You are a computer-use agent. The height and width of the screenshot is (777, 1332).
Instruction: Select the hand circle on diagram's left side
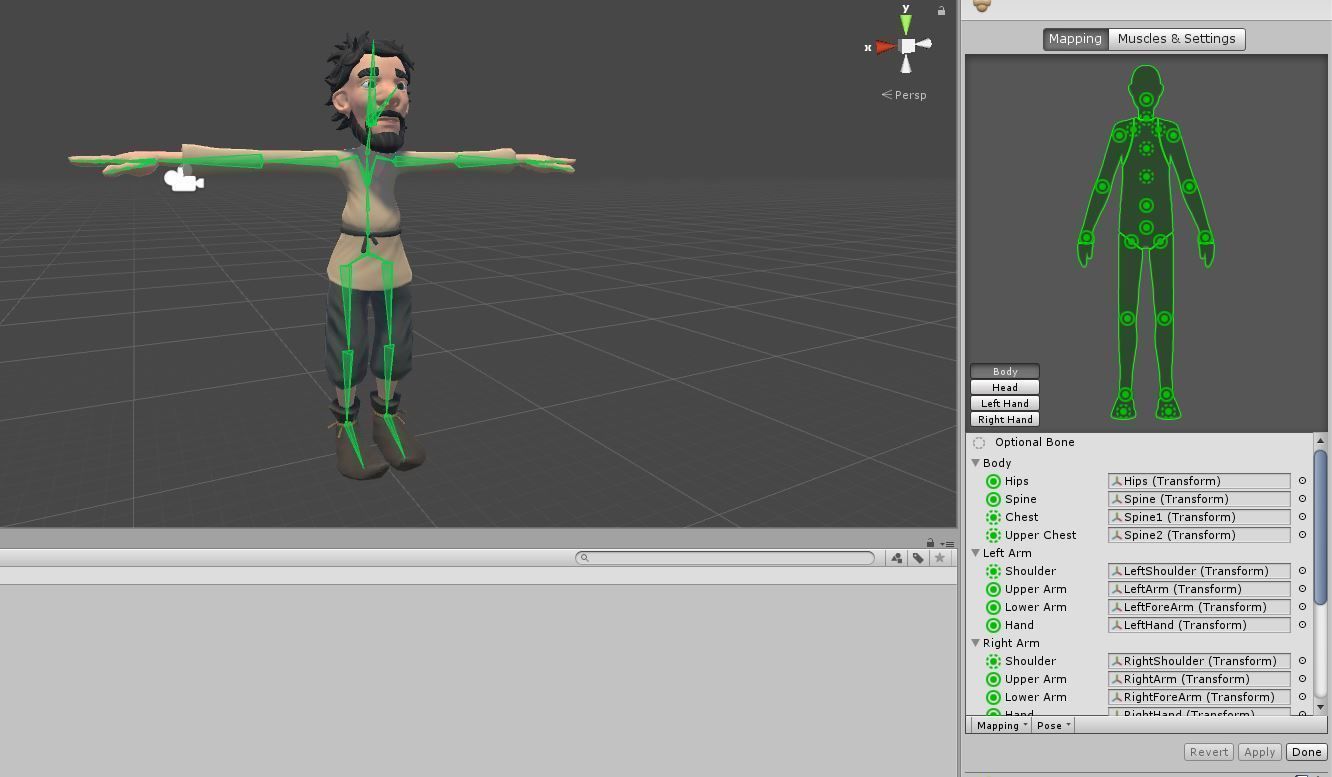click(1086, 238)
